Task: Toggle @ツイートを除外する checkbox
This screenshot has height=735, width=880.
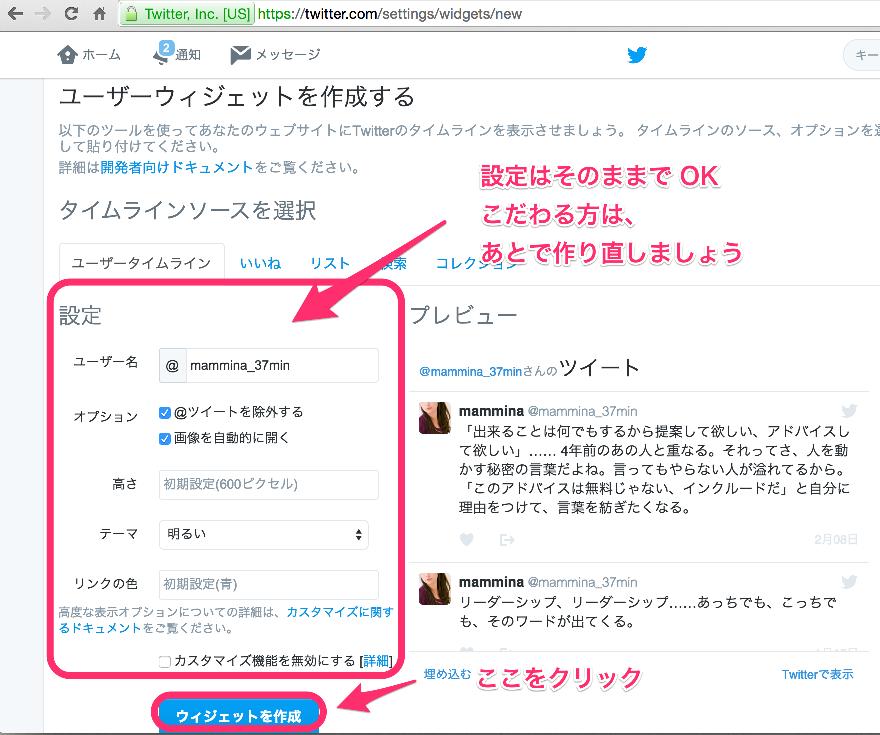Action: click(164, 413)
